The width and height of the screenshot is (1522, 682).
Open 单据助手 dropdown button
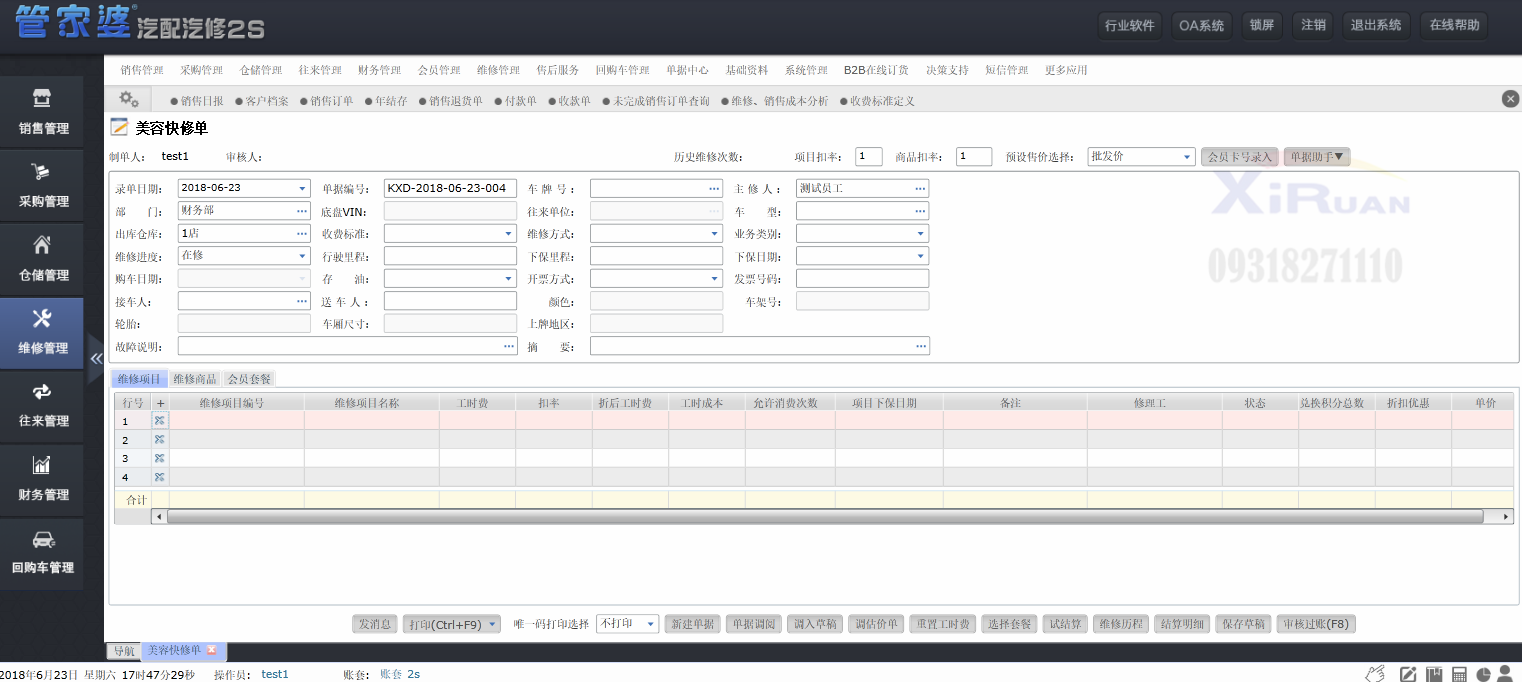coord(1317,157)
